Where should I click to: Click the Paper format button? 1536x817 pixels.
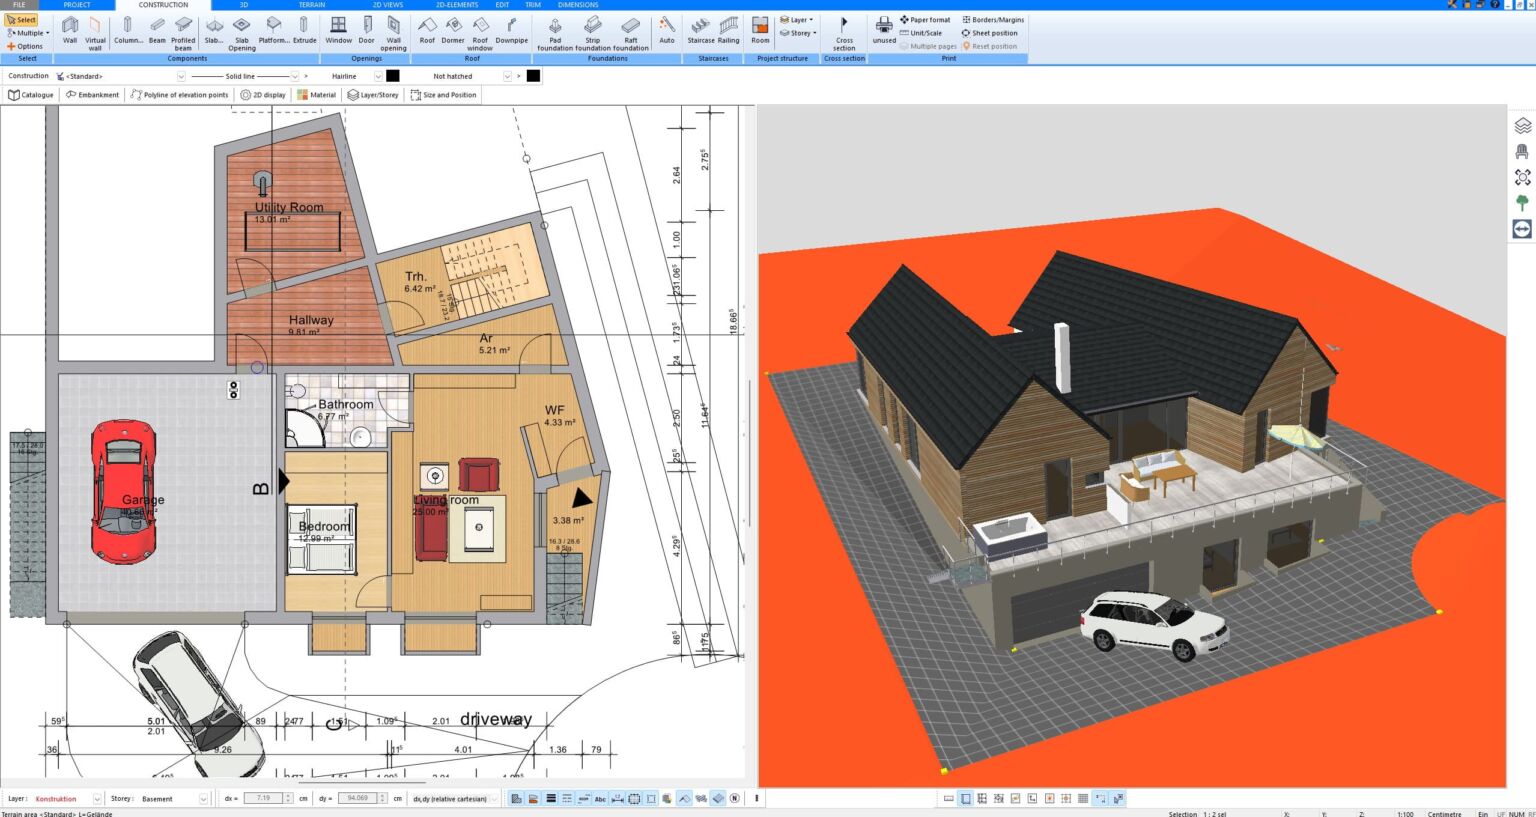click(924, 19)
